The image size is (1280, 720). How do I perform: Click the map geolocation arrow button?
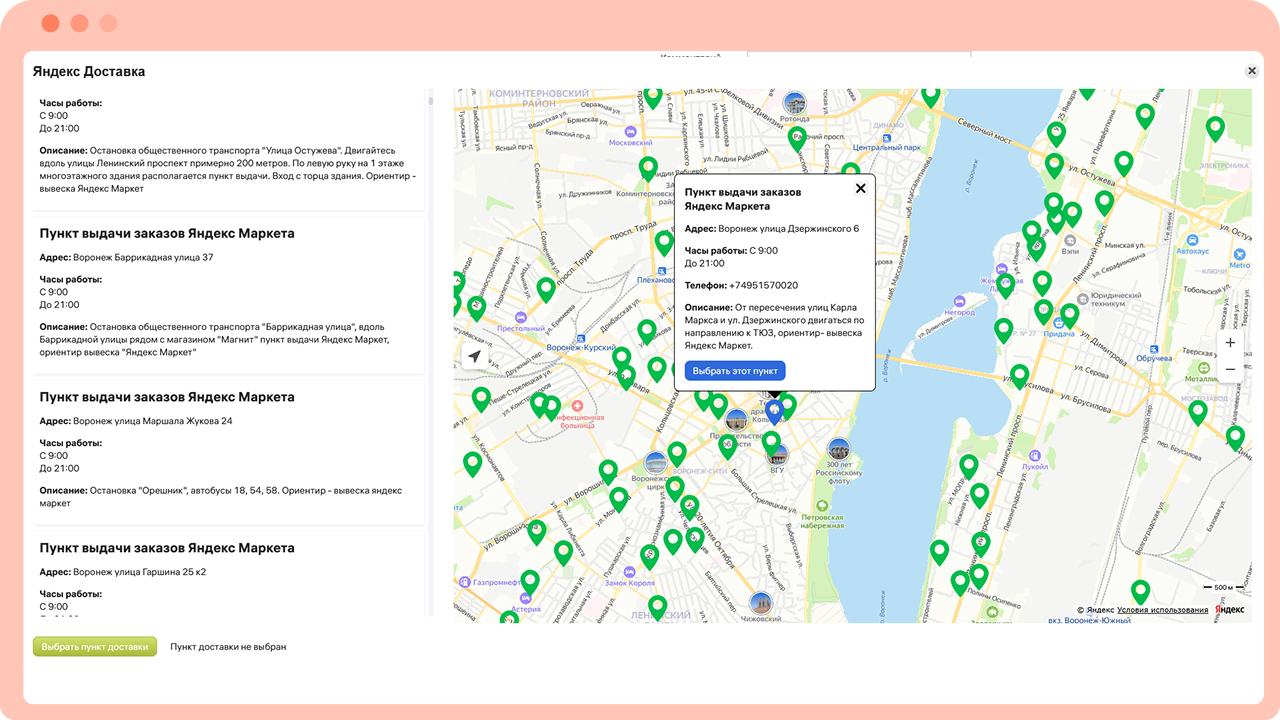click(x=474, y=357)
